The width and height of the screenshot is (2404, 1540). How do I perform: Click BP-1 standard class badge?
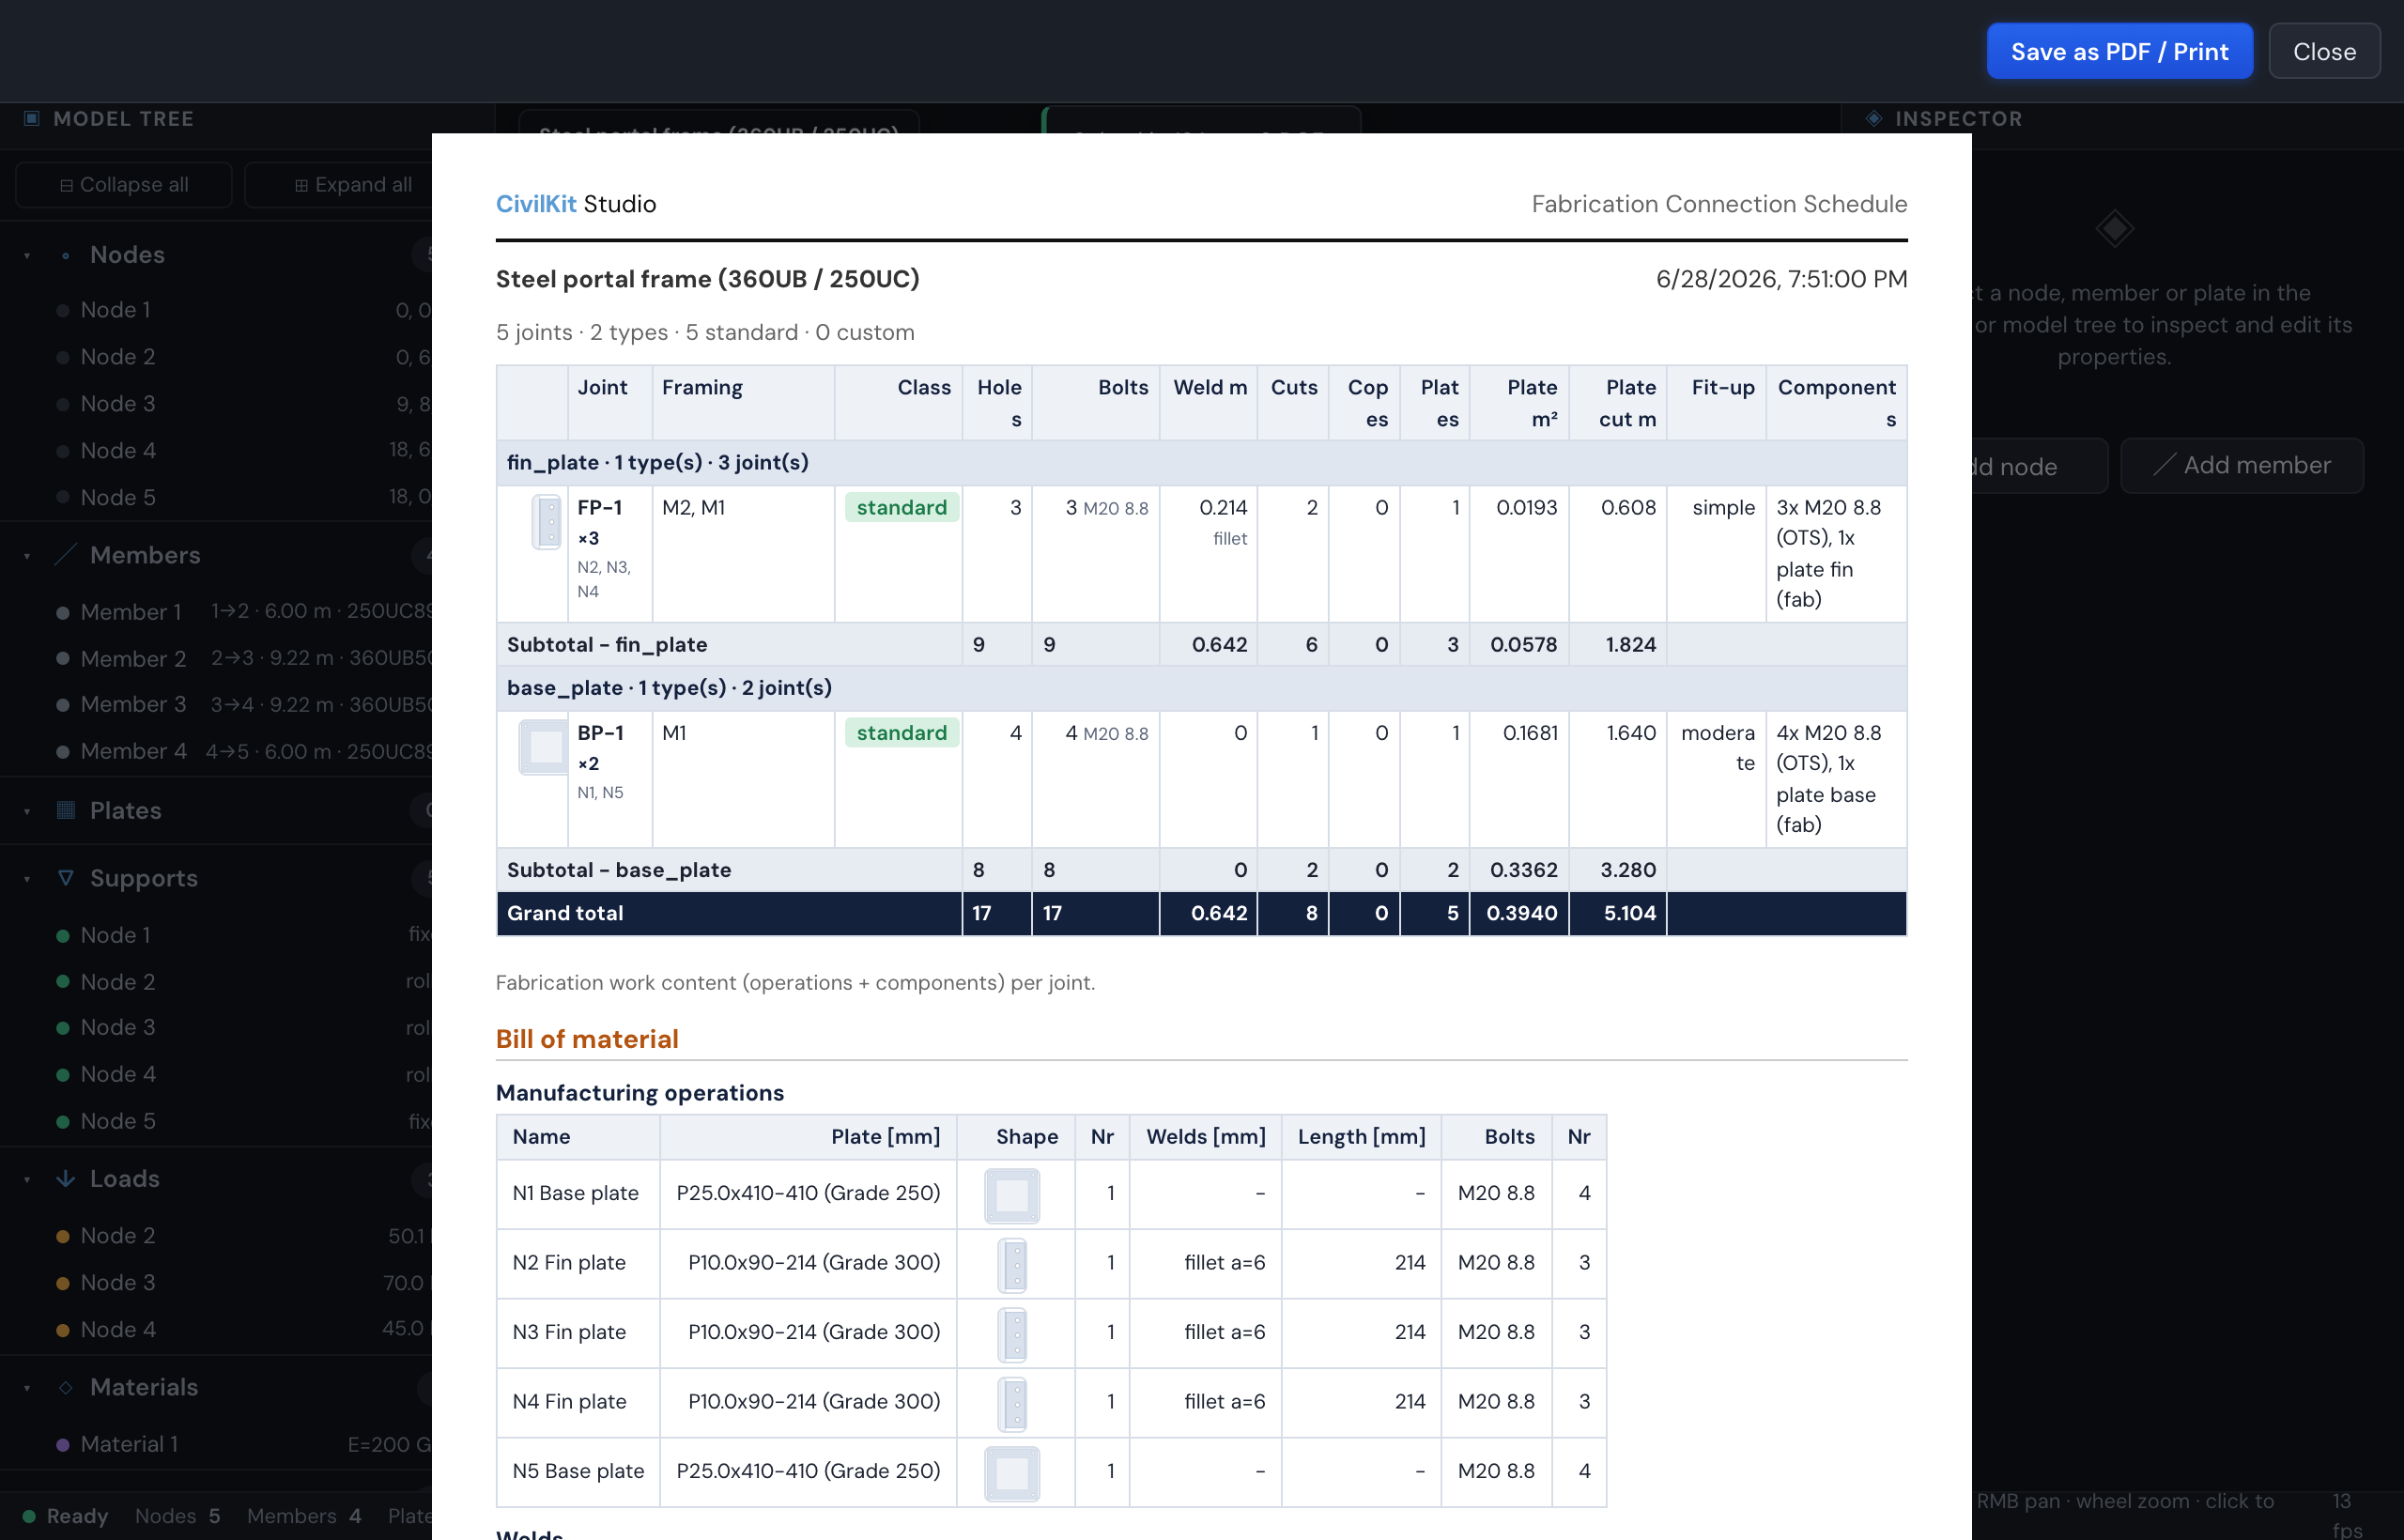(x=902, y=733)
